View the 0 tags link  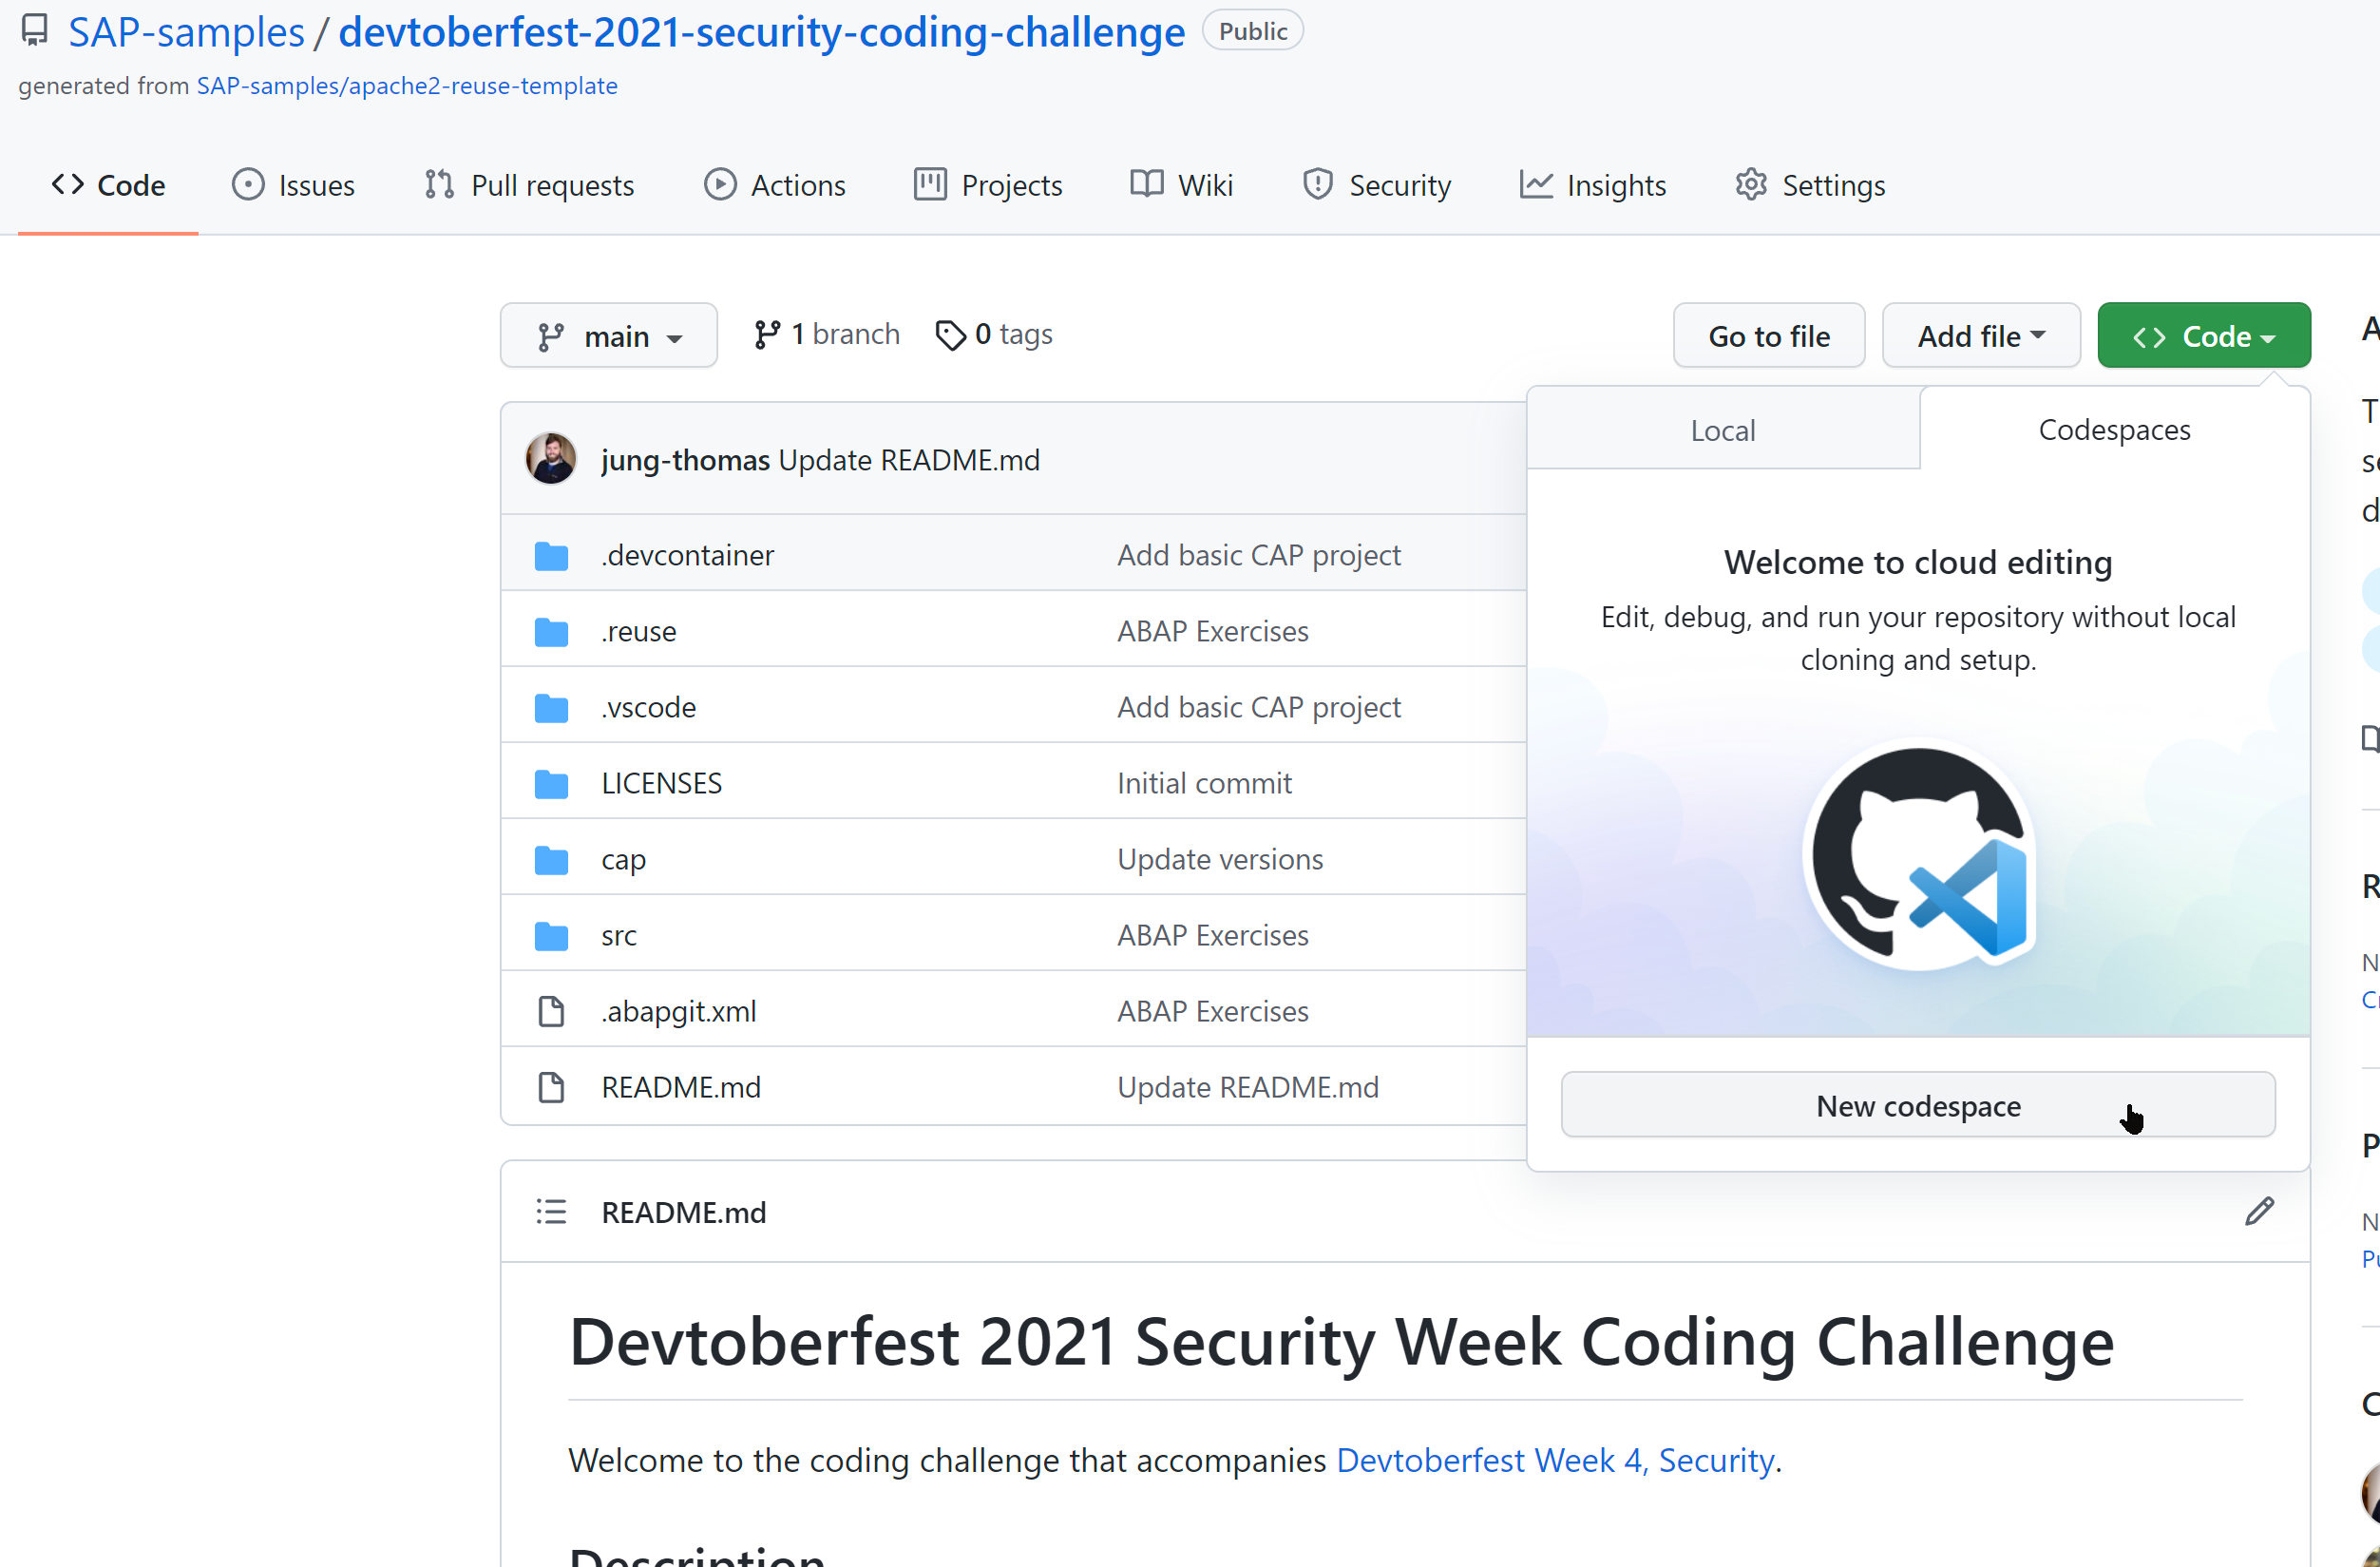[994, 334]
